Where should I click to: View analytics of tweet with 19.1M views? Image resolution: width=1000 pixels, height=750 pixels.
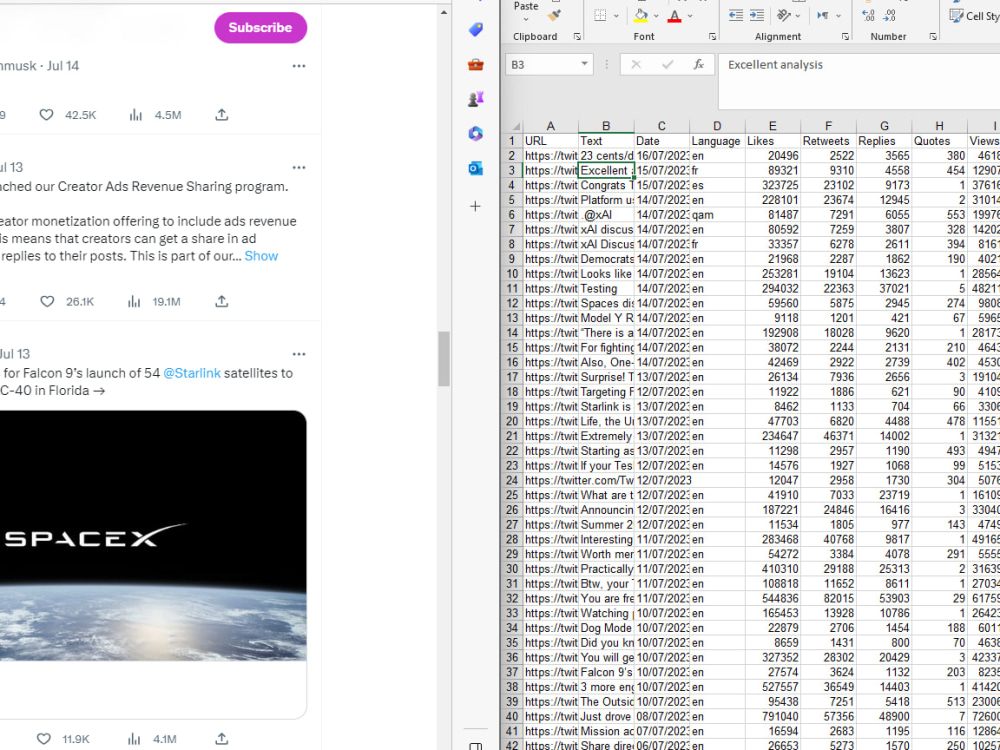coord(134,301)
